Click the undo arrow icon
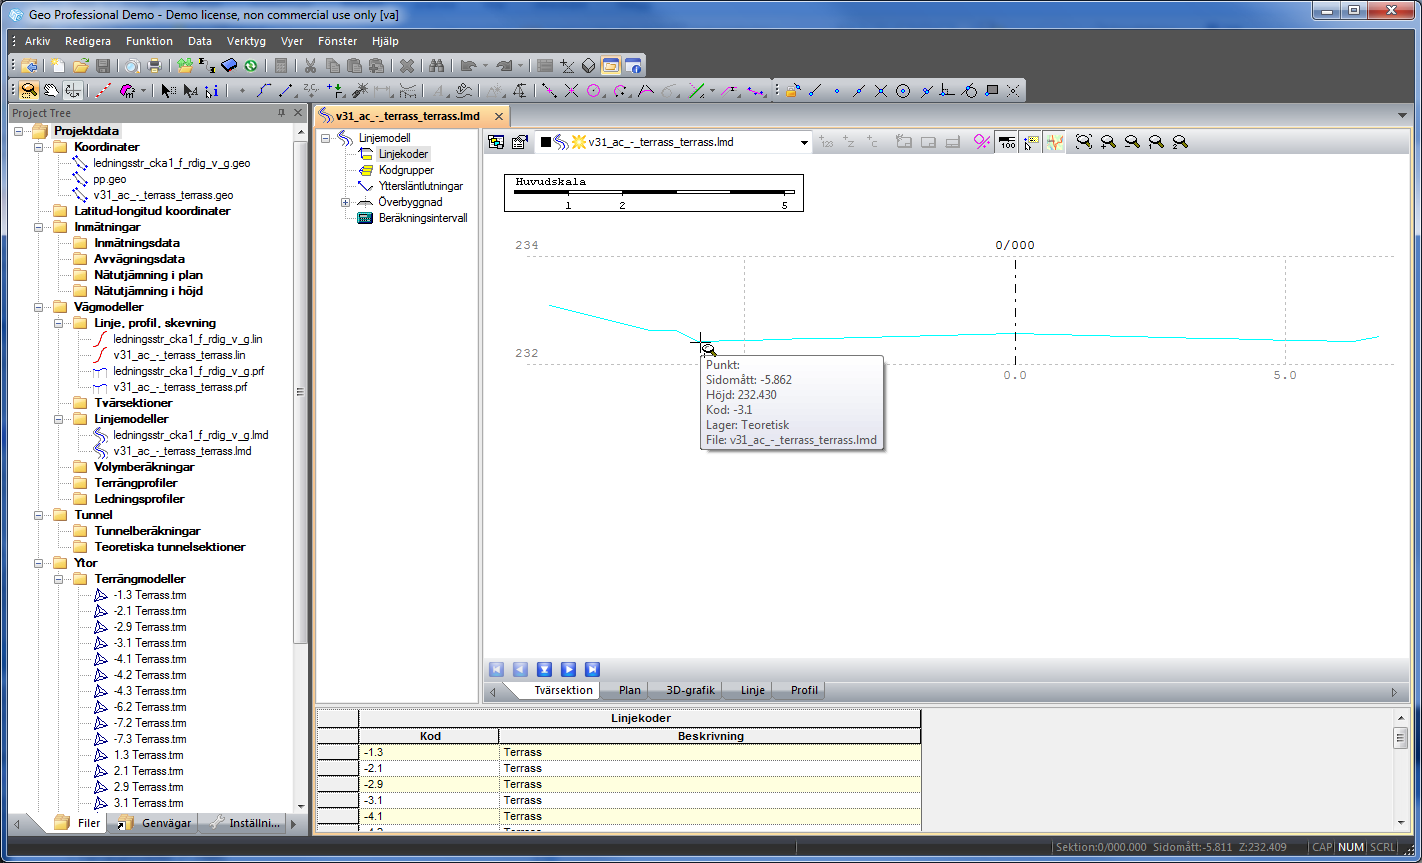Screen dimensions: 1422x863 click(x=467, y=66)
